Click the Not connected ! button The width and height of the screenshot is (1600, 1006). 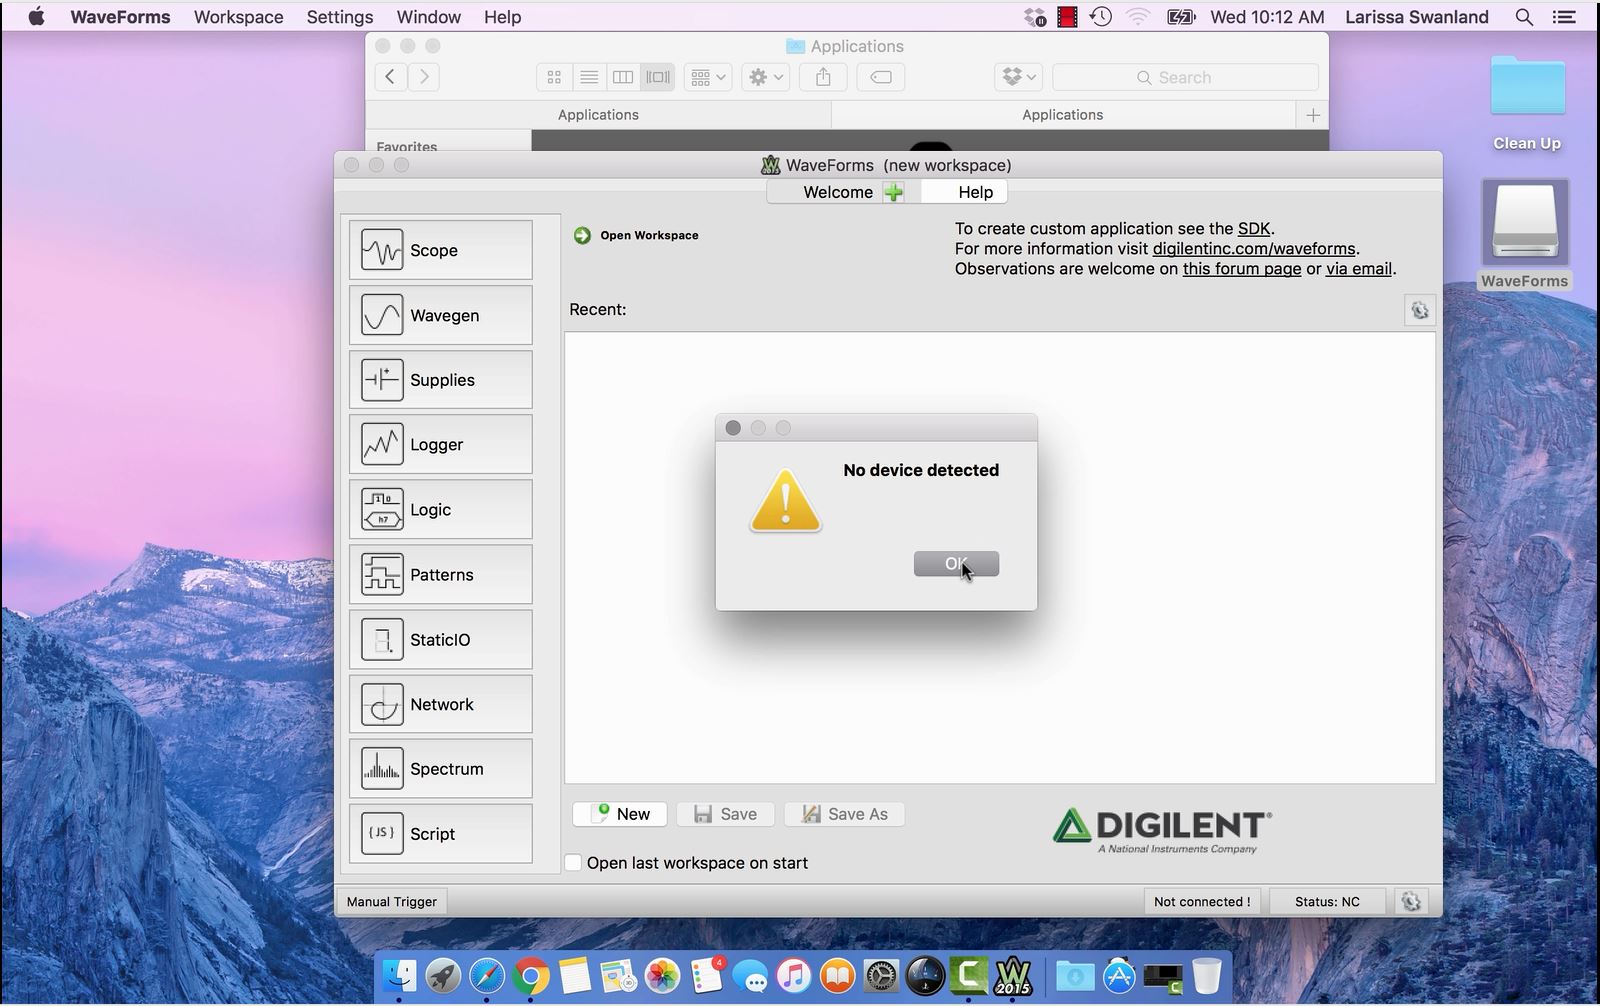[1202, 901]
